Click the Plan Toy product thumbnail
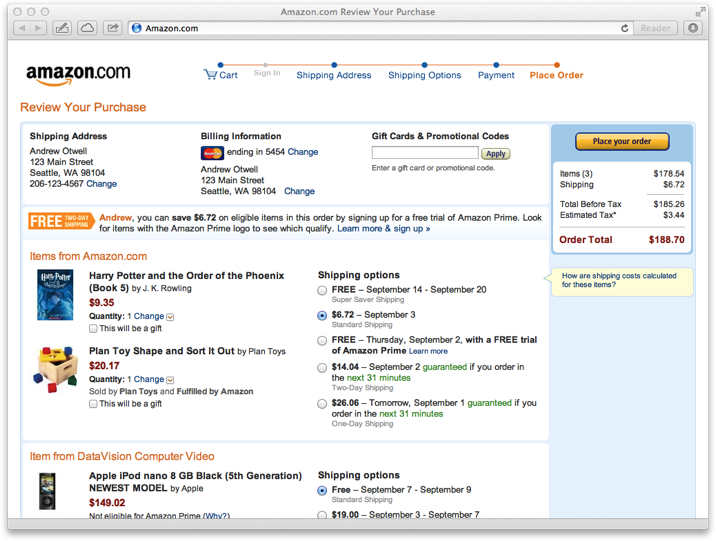Viewport: 716px width, 541px height. tap(55, 369)
